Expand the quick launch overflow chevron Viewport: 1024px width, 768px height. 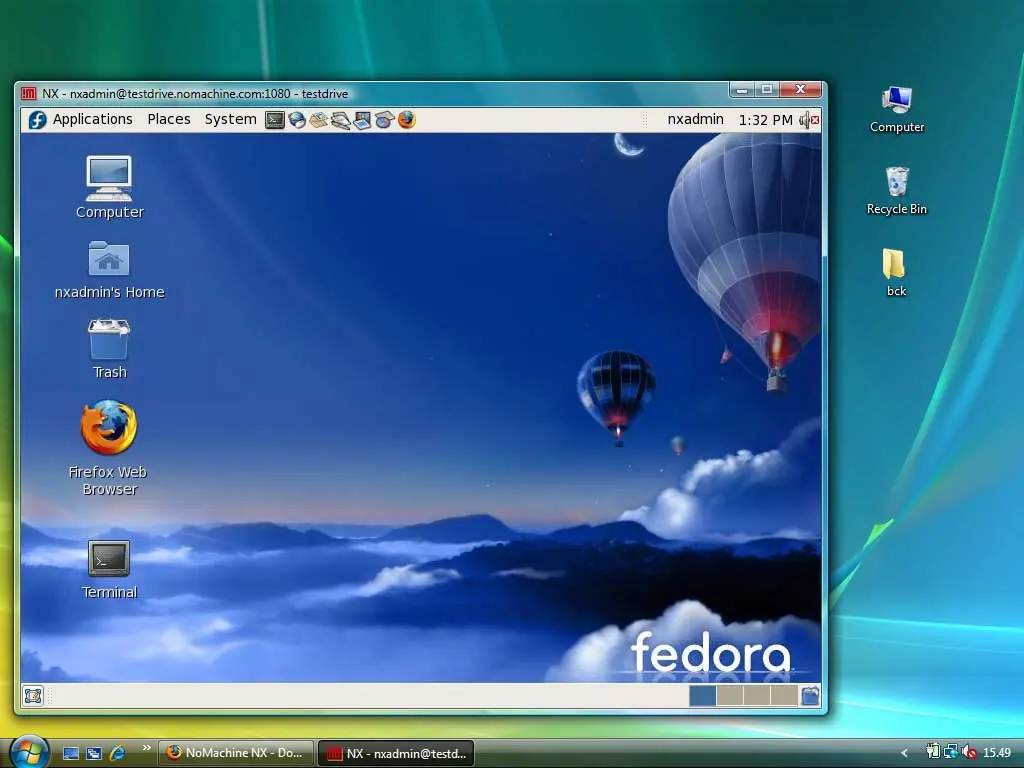pyautogui.click(x=146, y=748)
